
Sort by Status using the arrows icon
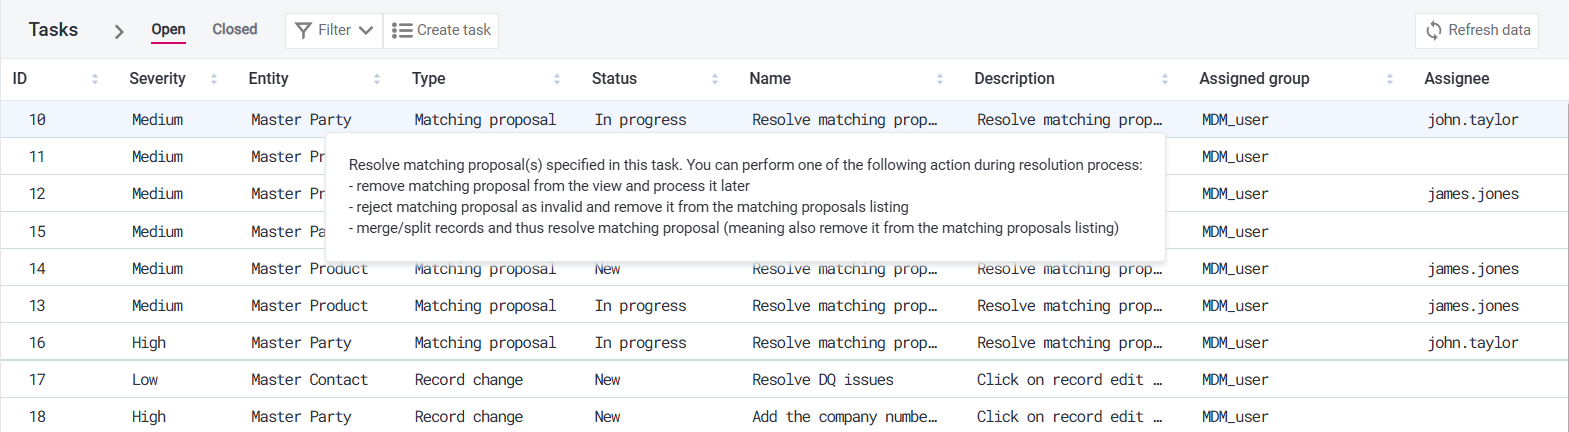point(715,79)
